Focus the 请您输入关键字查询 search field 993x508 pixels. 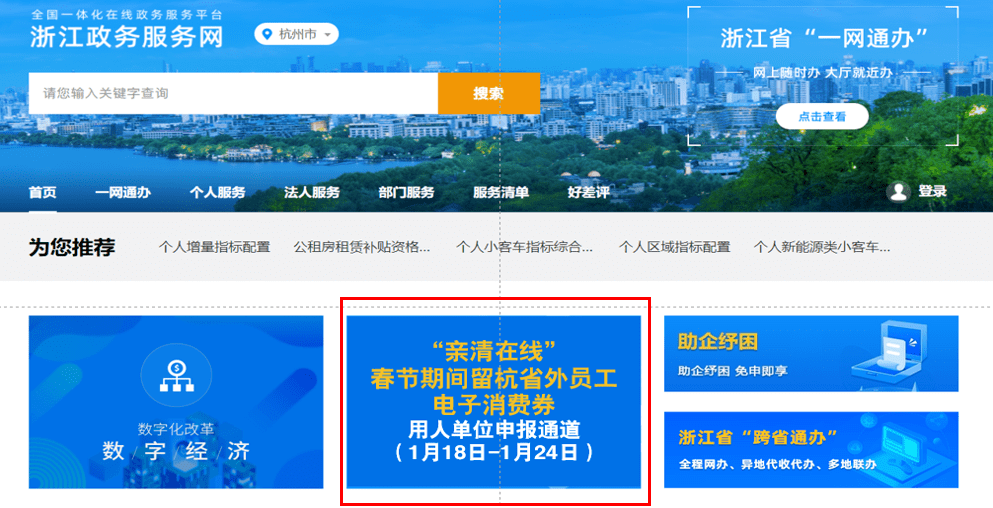(233, 94)
